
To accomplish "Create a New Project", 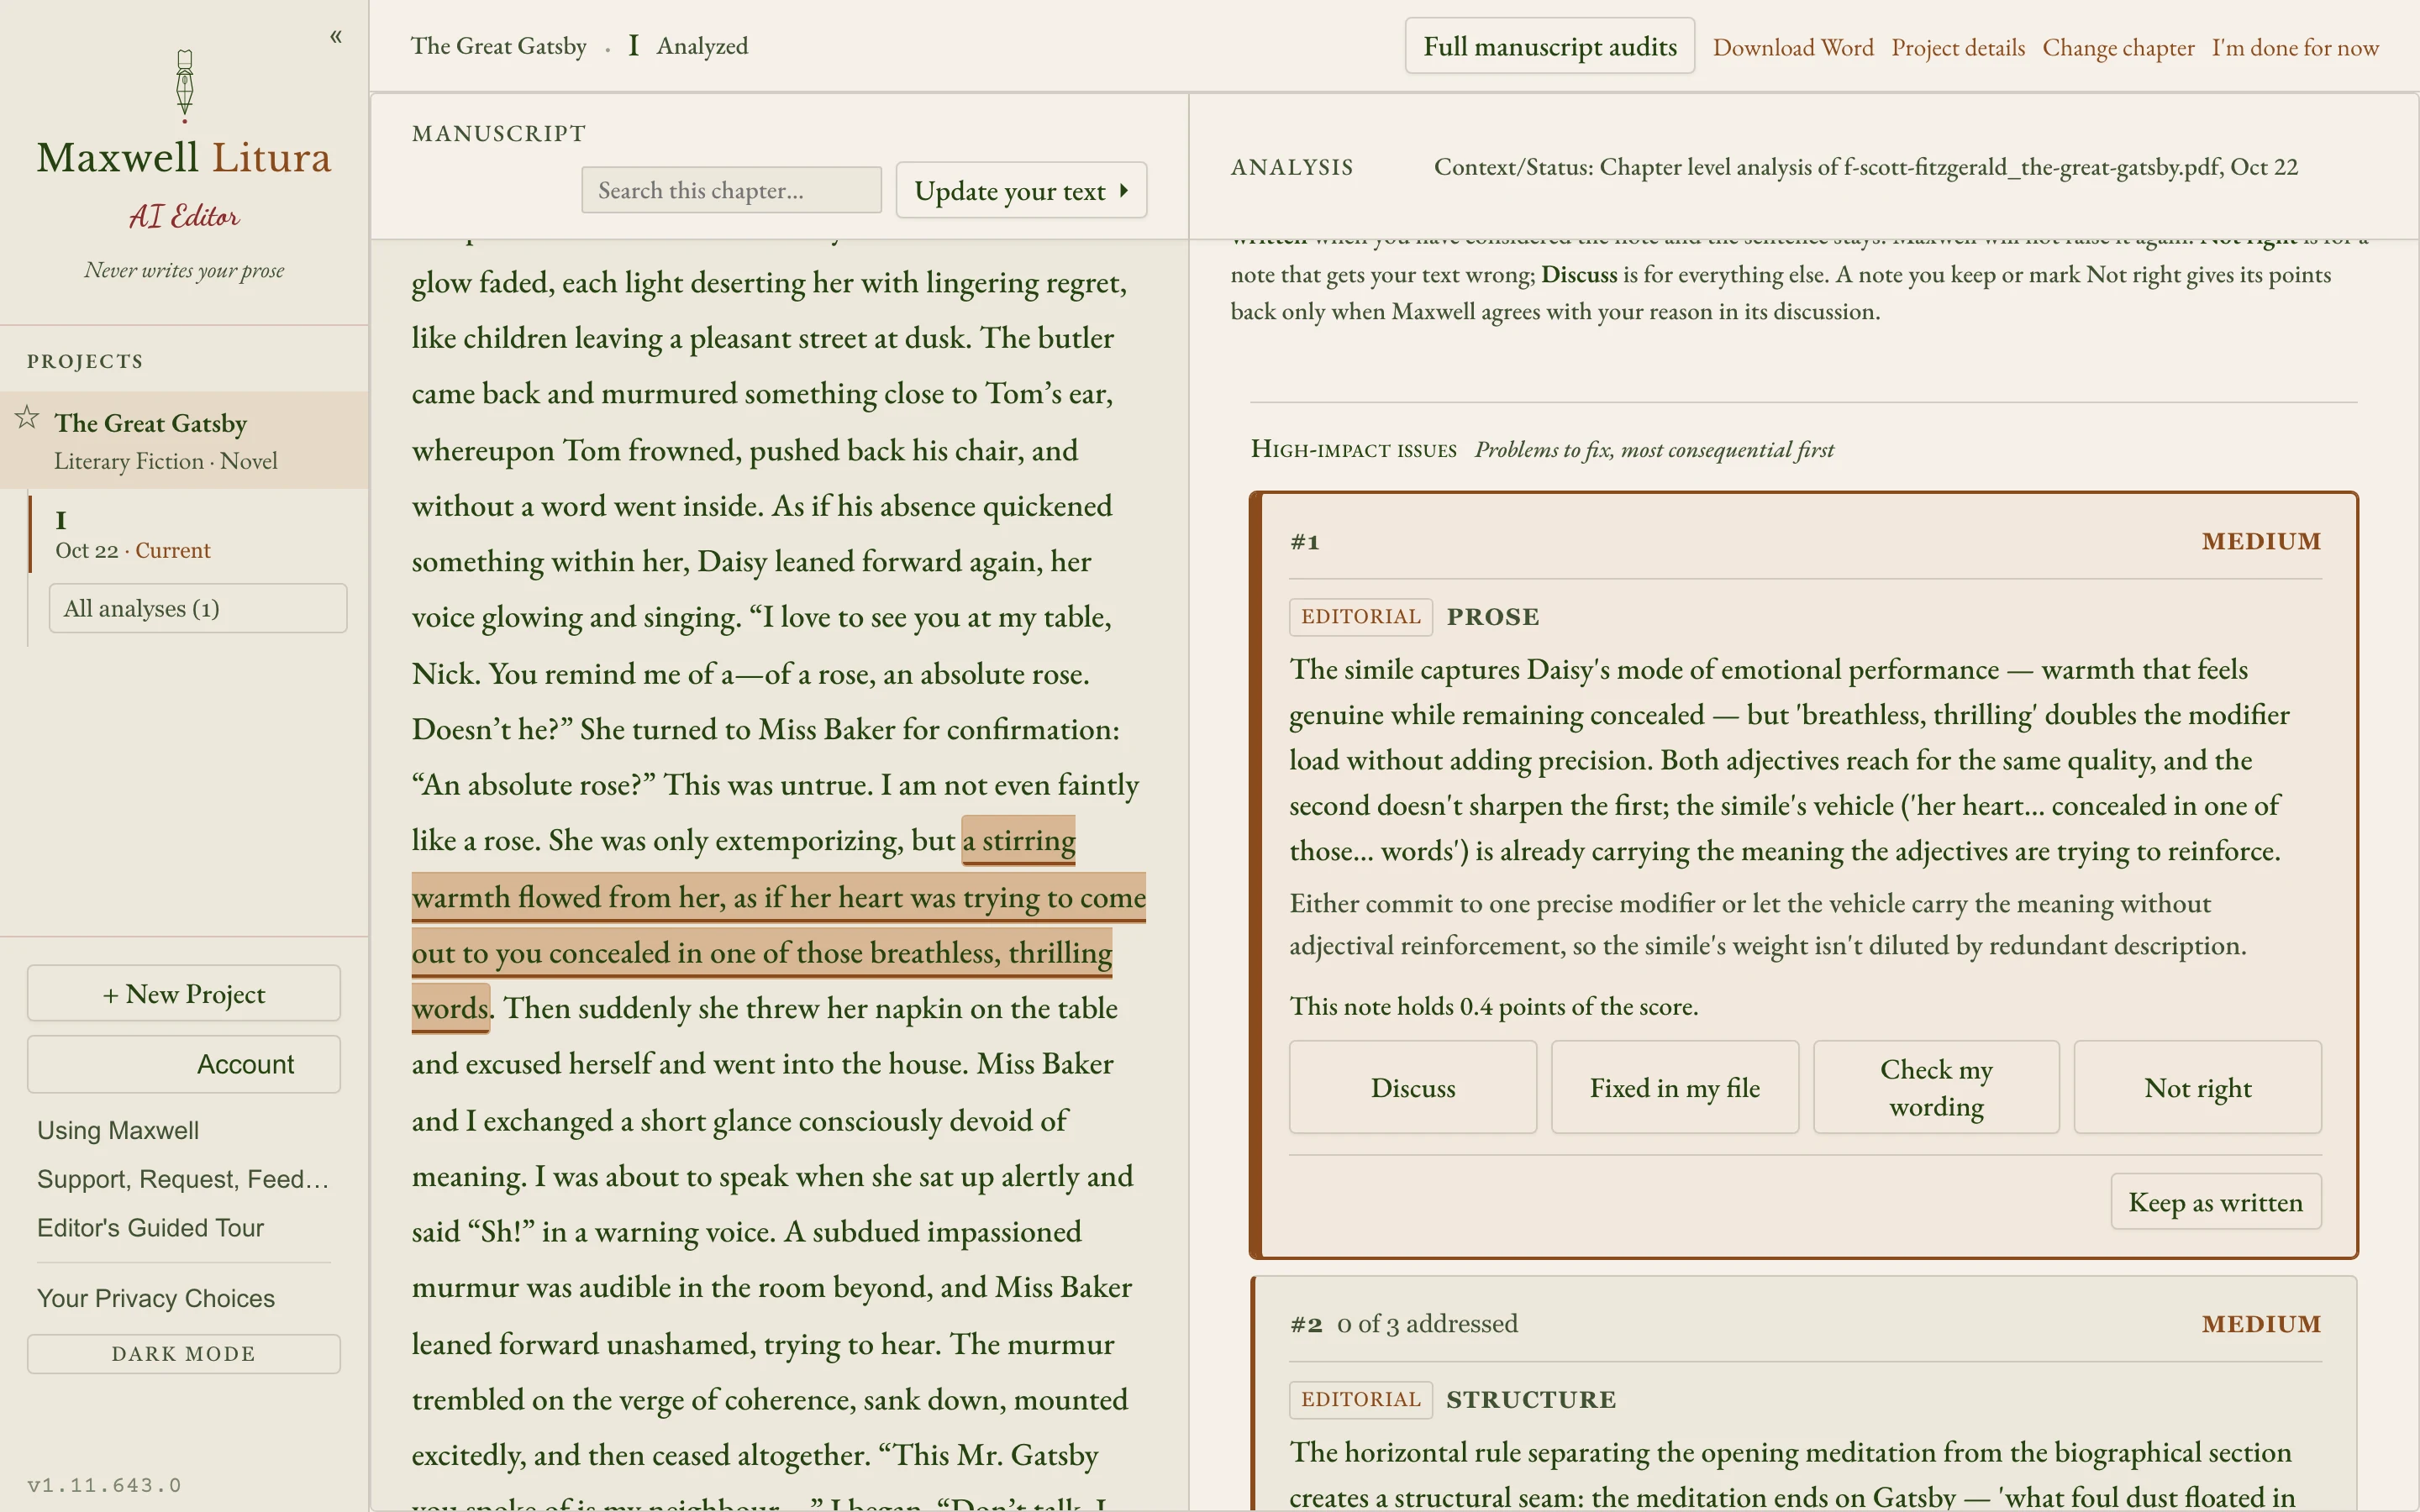I will pos(184,993).
